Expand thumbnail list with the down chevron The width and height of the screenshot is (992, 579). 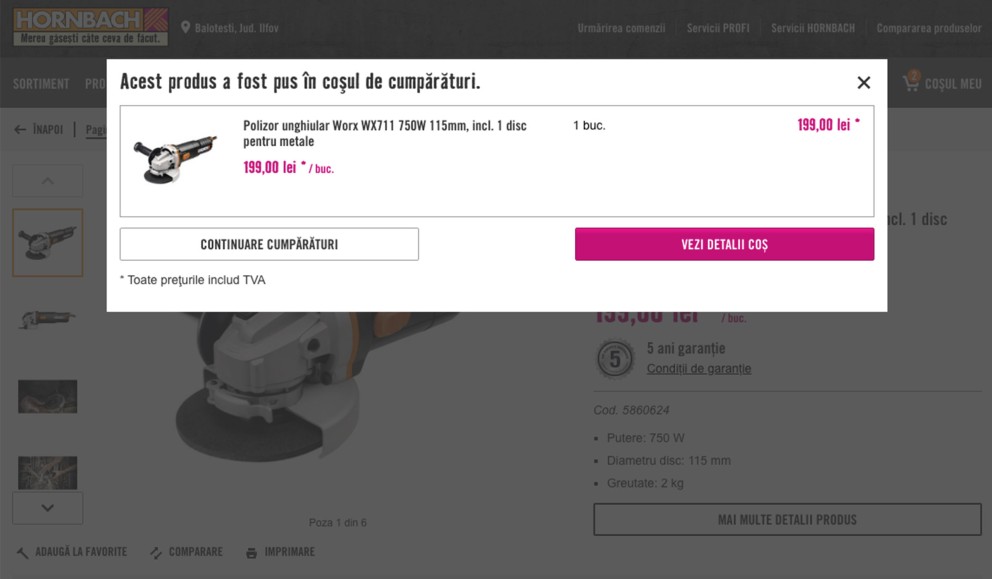pos(47,508)
